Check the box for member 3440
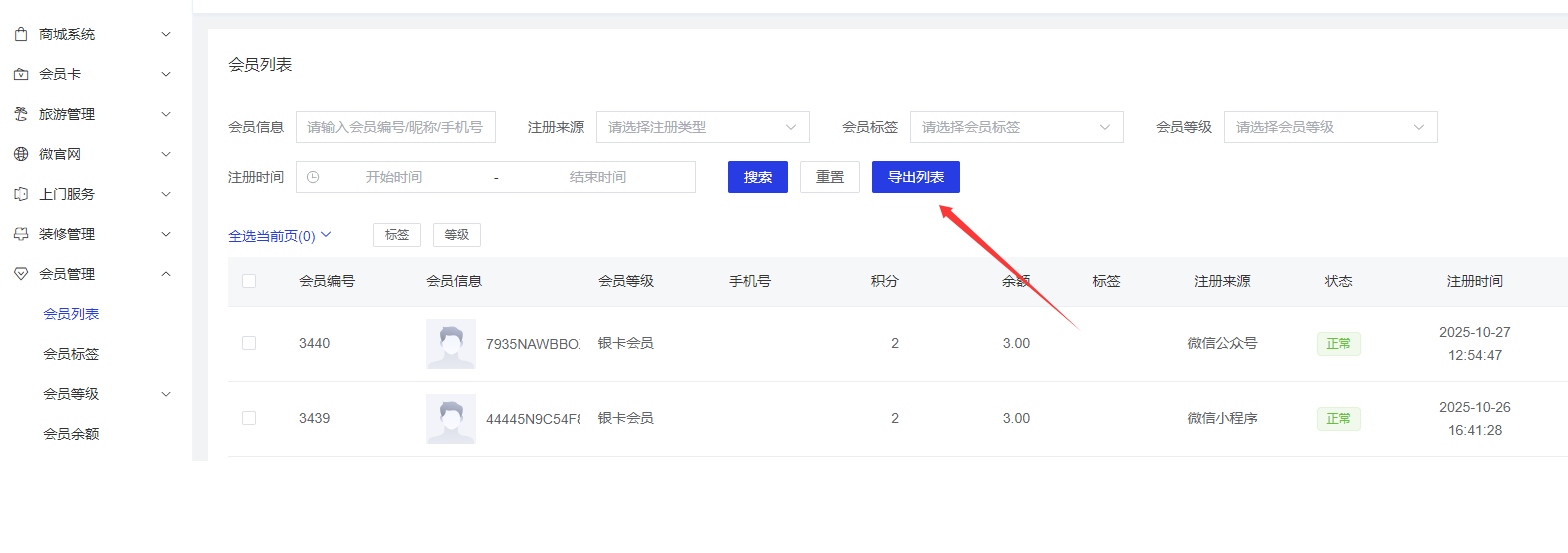 click(249, 343)
